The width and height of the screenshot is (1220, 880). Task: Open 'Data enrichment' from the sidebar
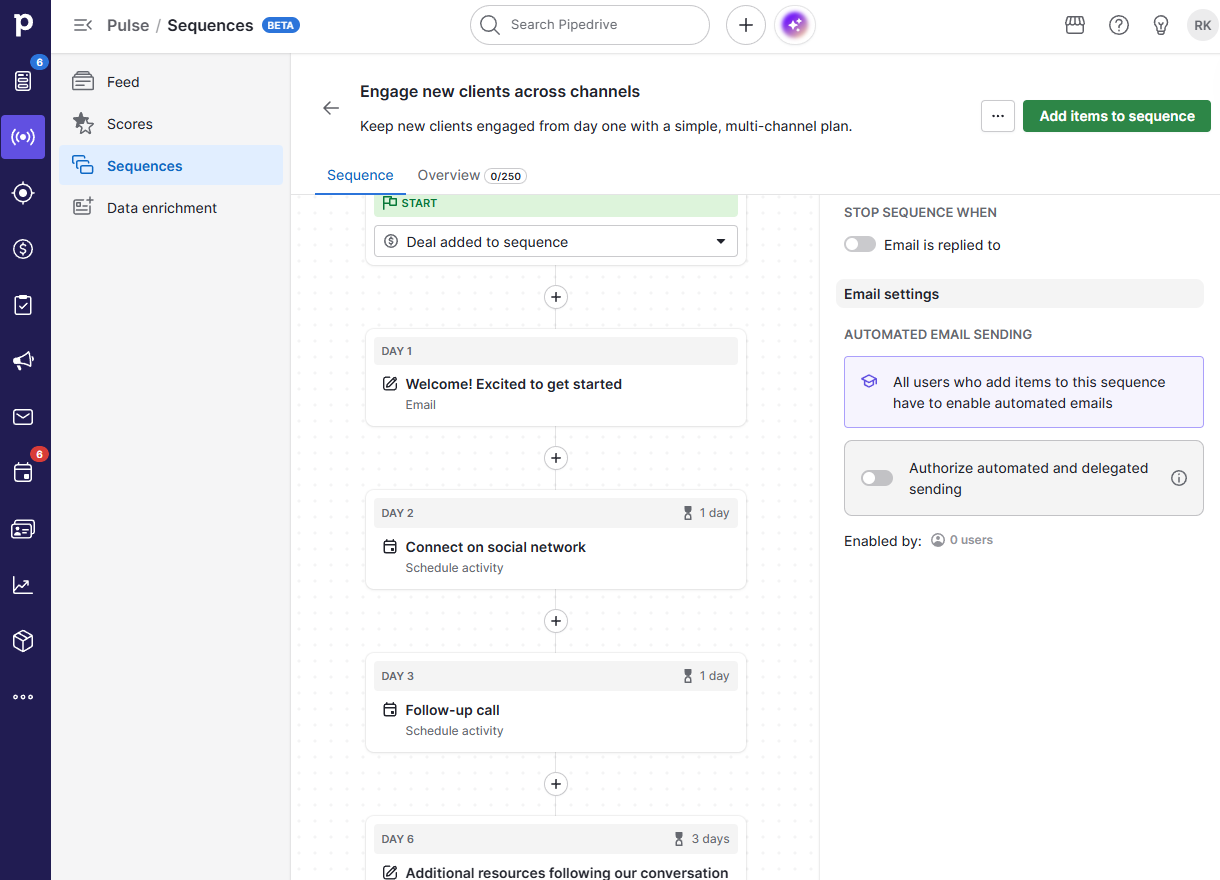pyautogui.click(x=161, y=207)
